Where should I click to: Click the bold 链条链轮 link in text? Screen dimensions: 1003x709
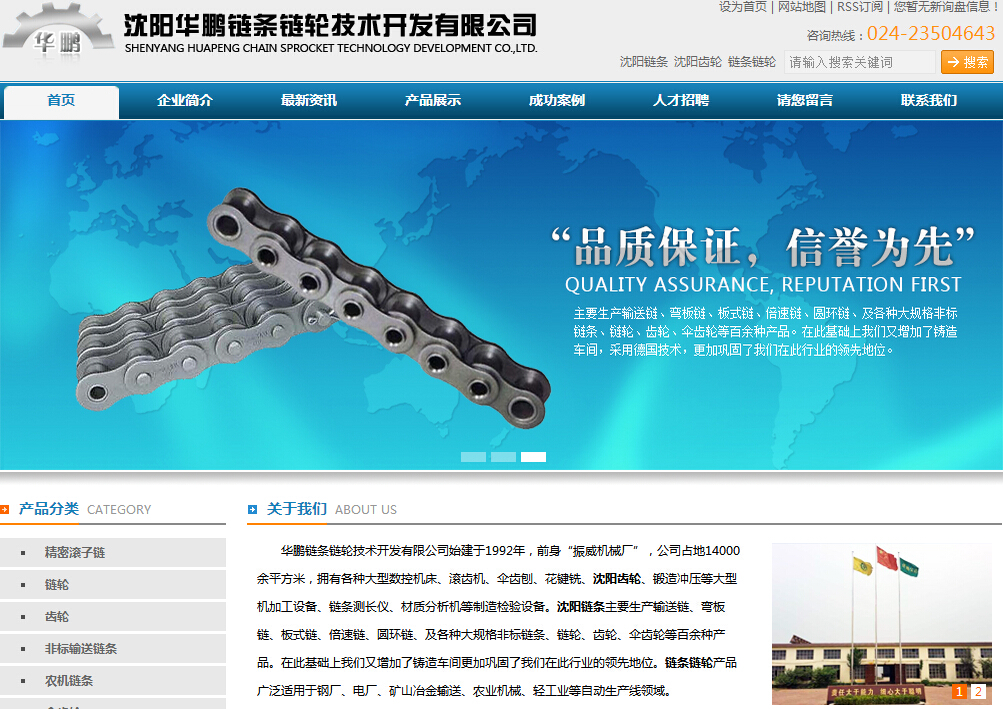[689, 662]
